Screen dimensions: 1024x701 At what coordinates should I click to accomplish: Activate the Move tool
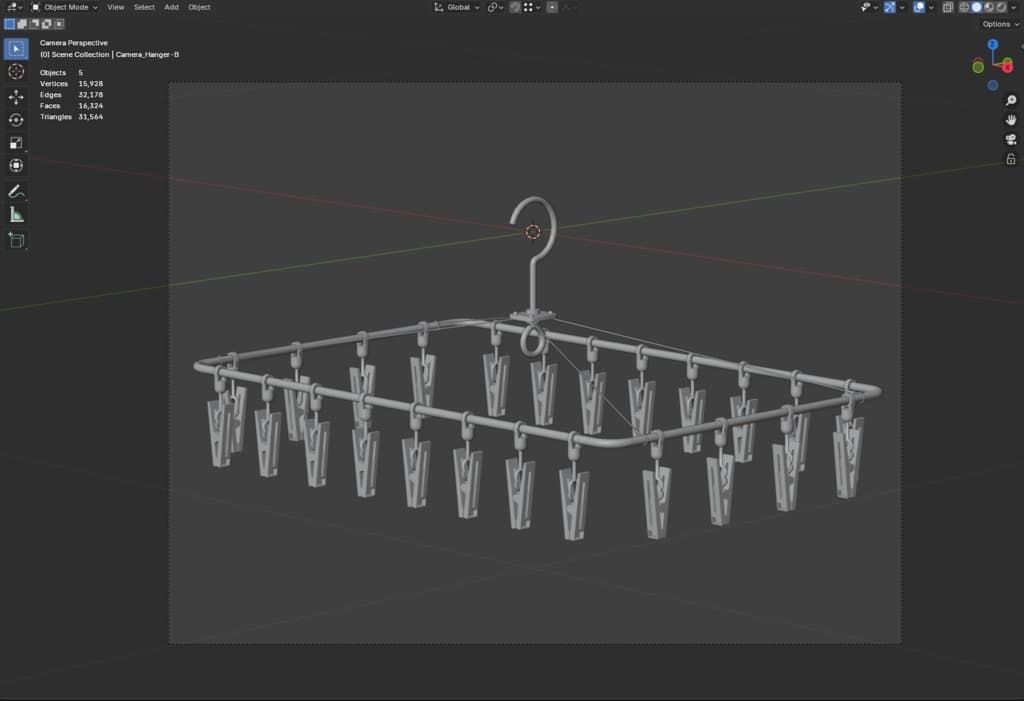coord(16,96)
